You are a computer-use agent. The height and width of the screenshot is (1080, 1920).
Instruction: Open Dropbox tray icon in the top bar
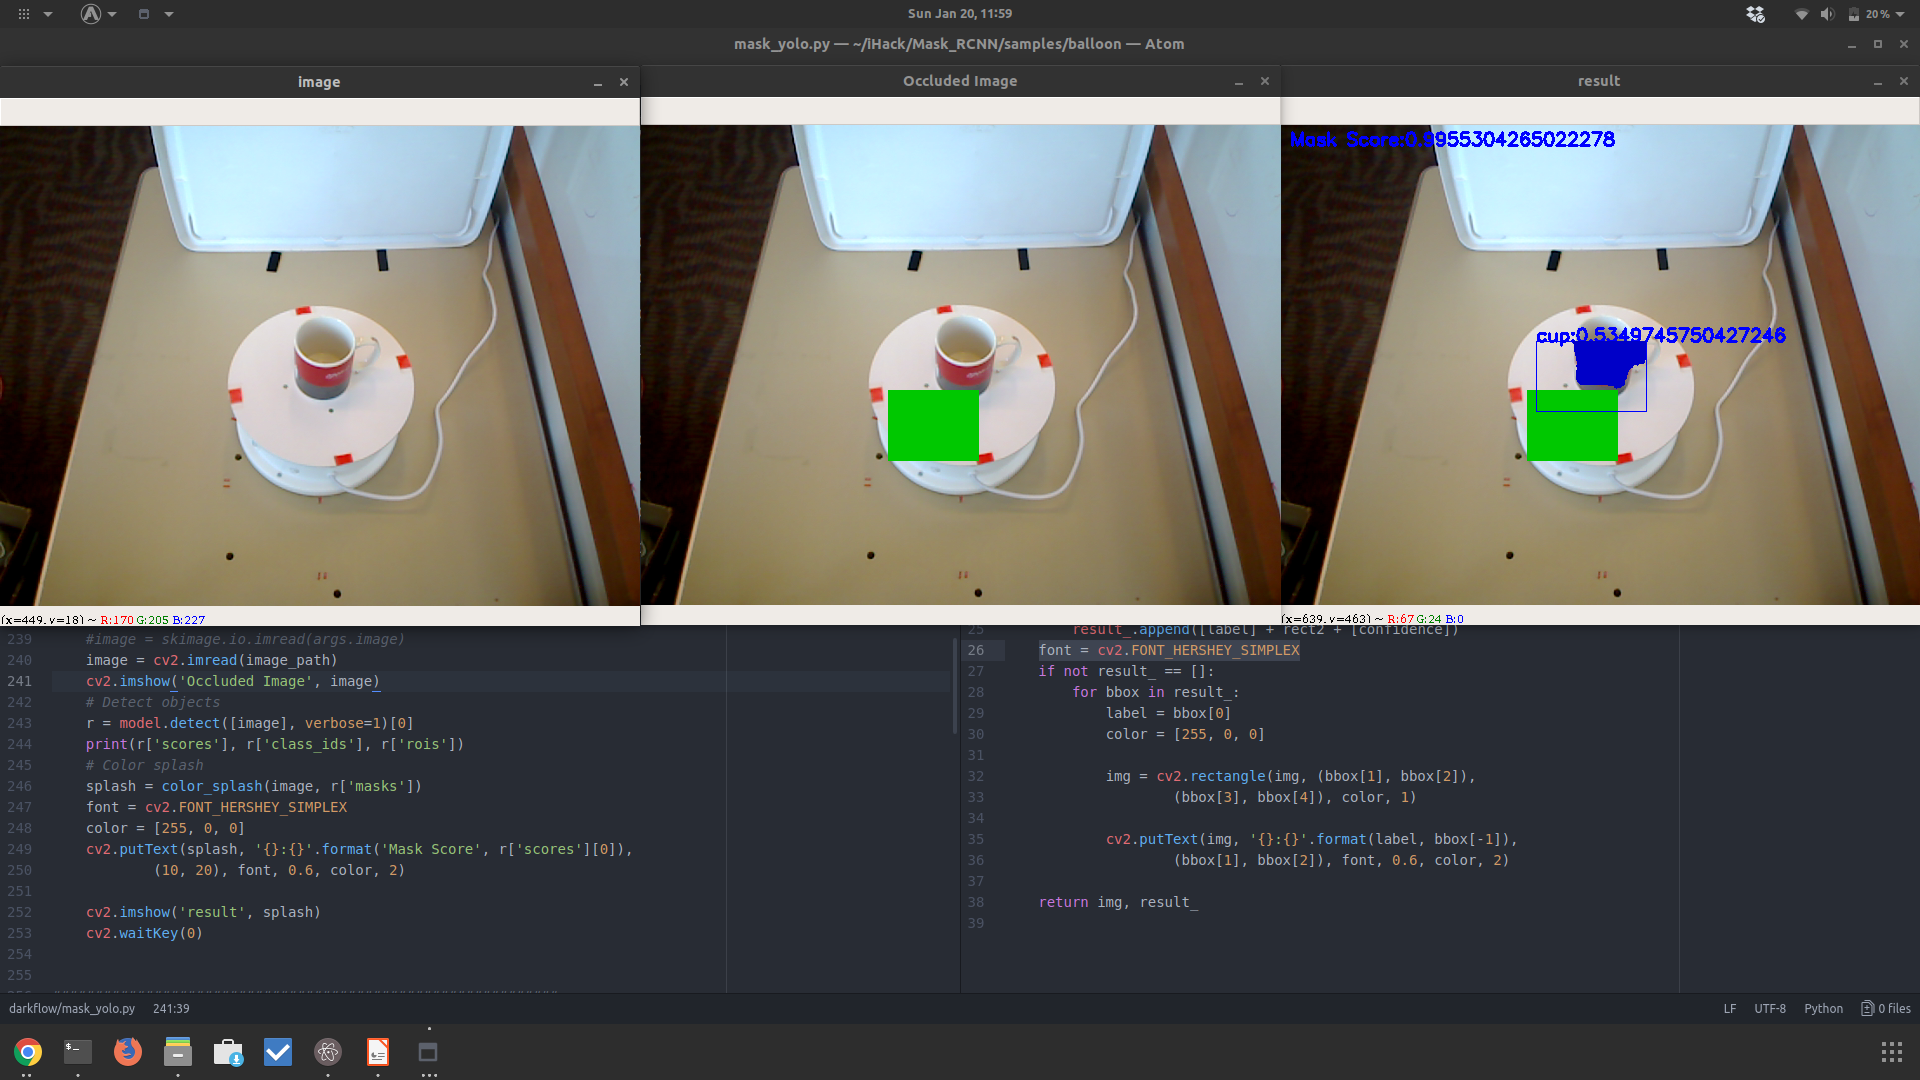pos(1755,14)
